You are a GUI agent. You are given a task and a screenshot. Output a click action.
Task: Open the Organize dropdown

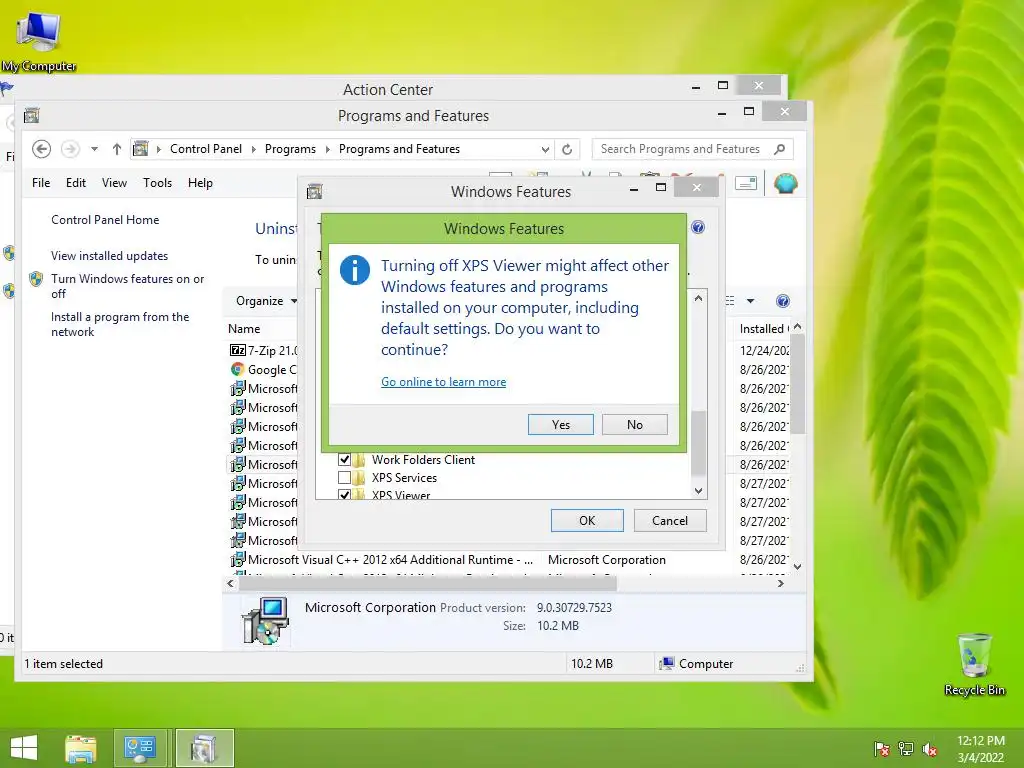[266, 300]
